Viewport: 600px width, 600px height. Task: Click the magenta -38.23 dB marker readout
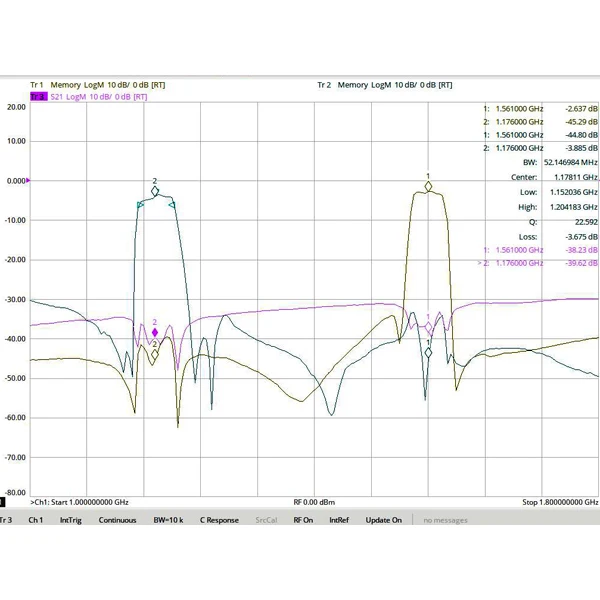[581, 250]
